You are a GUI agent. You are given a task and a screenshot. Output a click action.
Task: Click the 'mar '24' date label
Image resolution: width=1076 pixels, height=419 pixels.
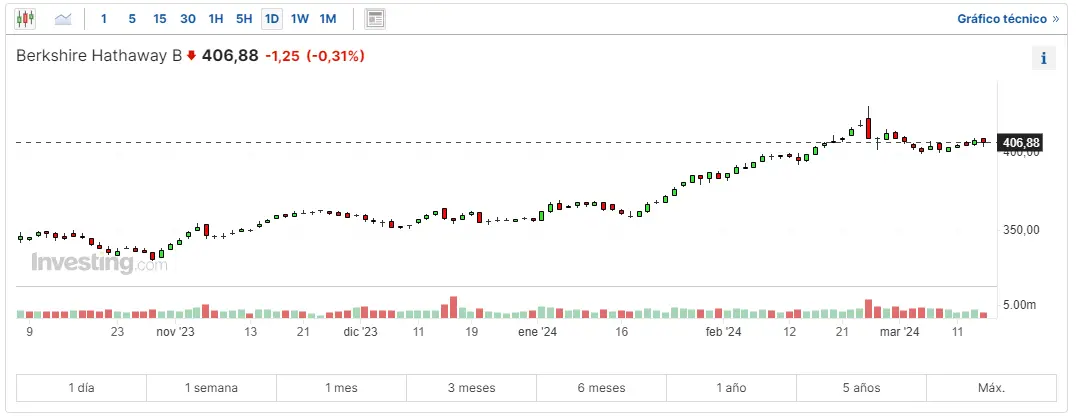[x=900, y=332]
